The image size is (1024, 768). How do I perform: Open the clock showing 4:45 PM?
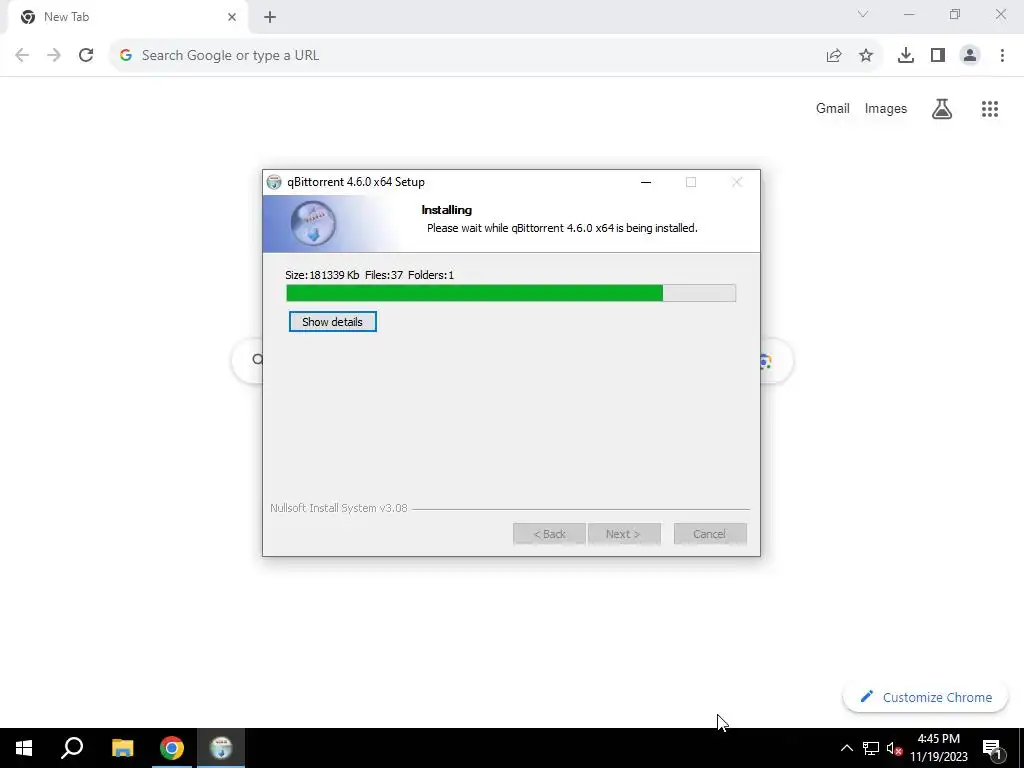click(939, 748)
